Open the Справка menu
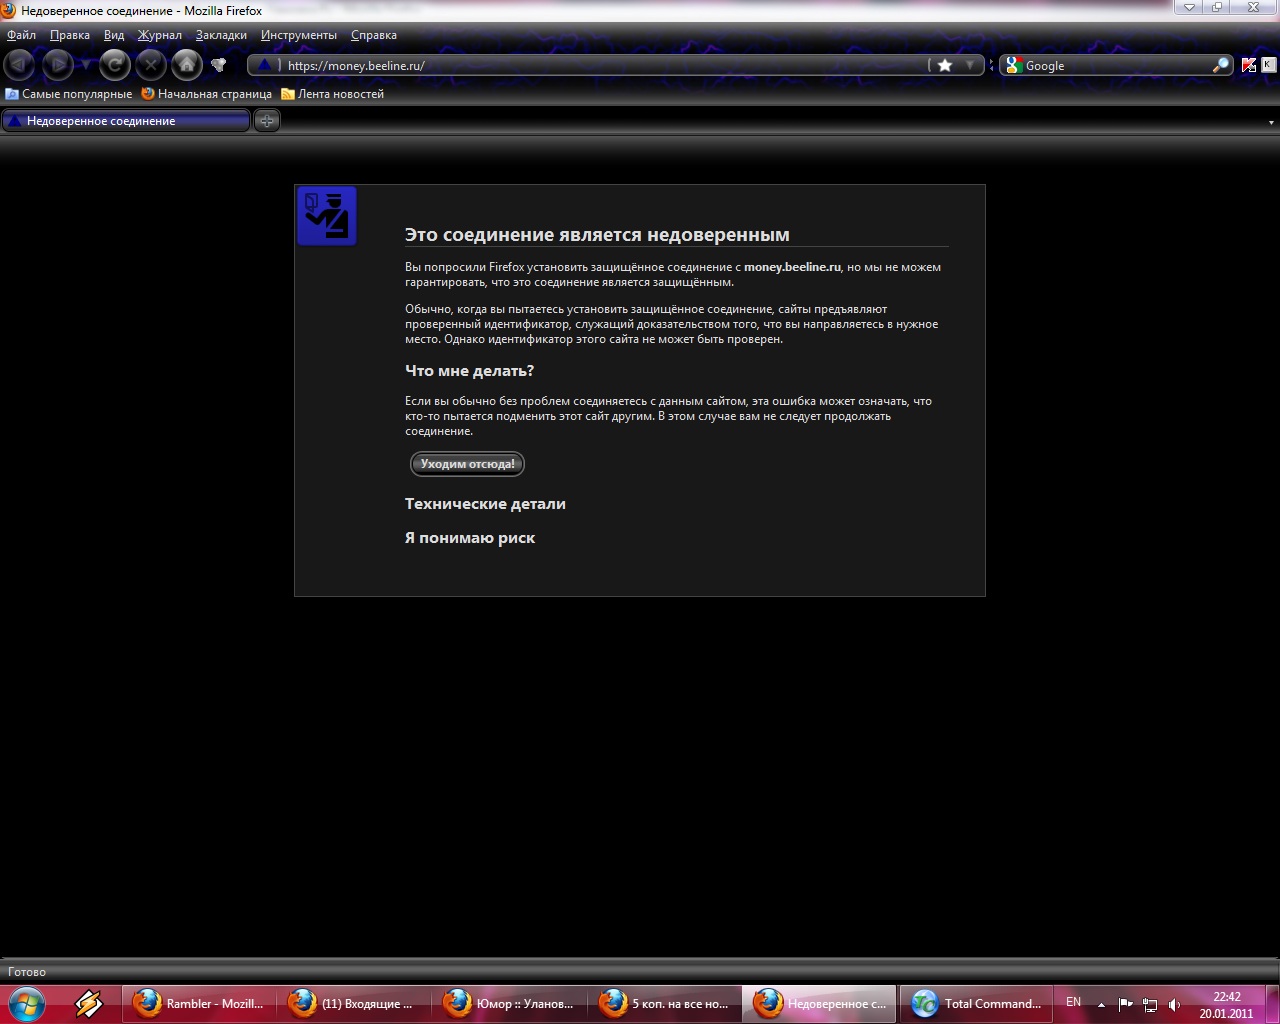This screenshot has height=1024, width=1280. click(374, 35)
